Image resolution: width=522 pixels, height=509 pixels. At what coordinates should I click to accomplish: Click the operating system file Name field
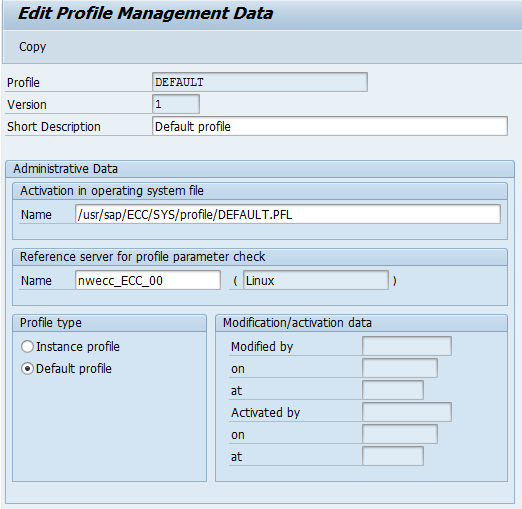pyautogui.click(x=288, y=214)
